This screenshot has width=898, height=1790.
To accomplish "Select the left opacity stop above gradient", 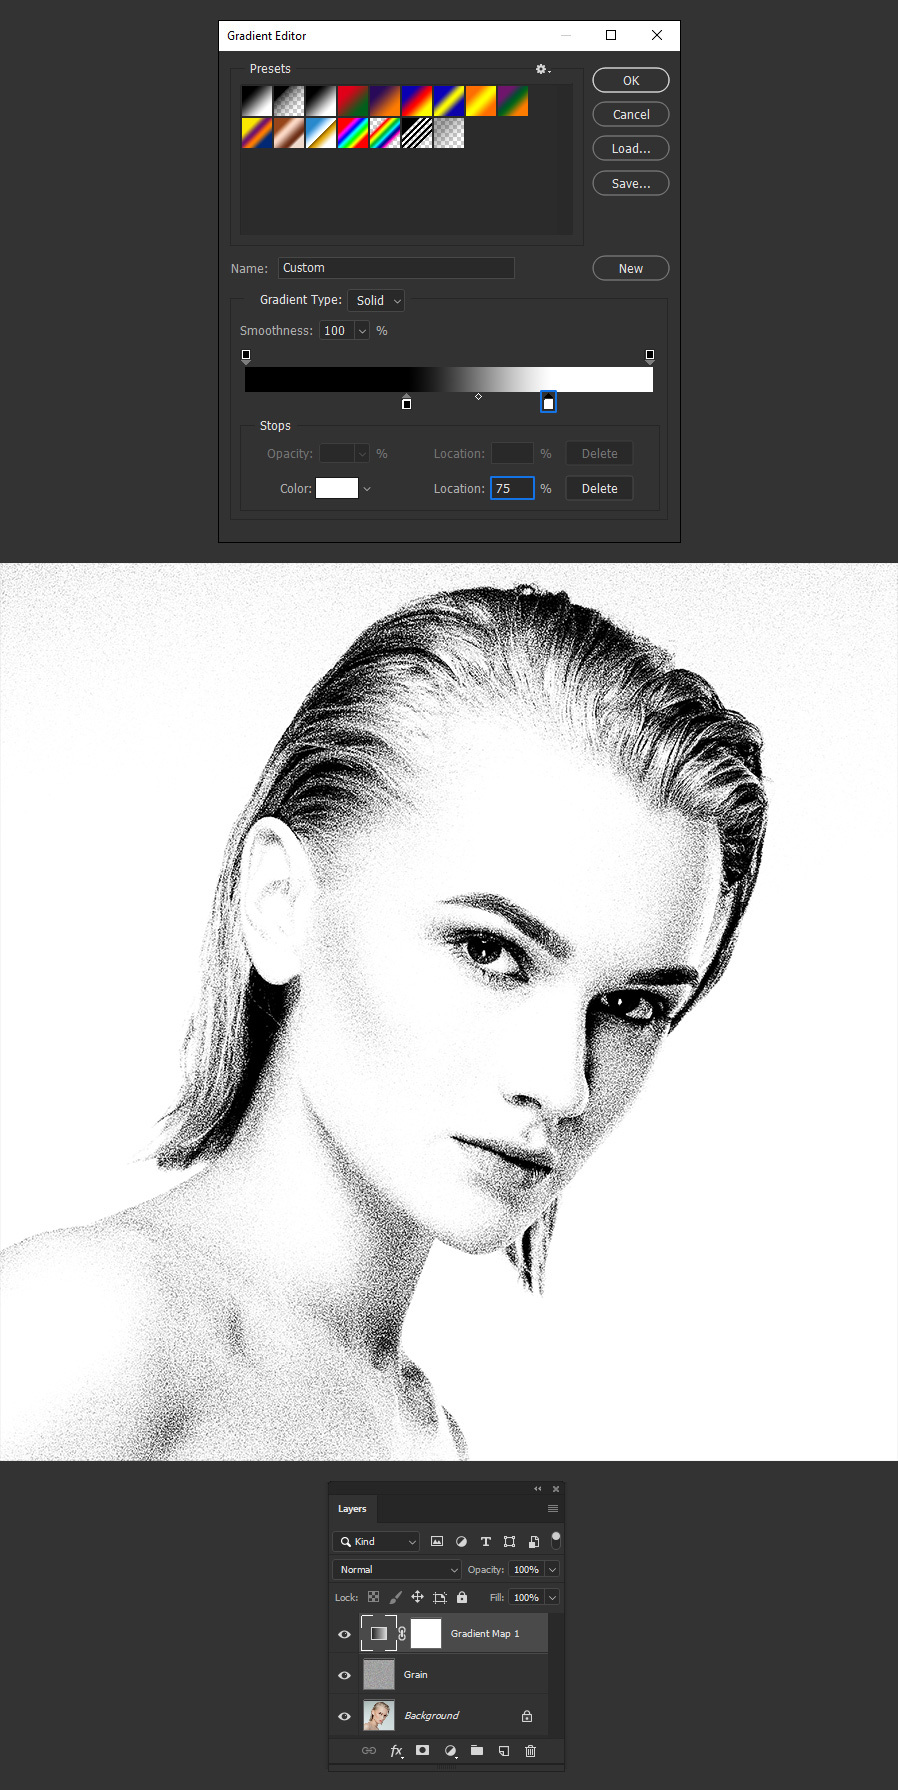I will 246,356.
